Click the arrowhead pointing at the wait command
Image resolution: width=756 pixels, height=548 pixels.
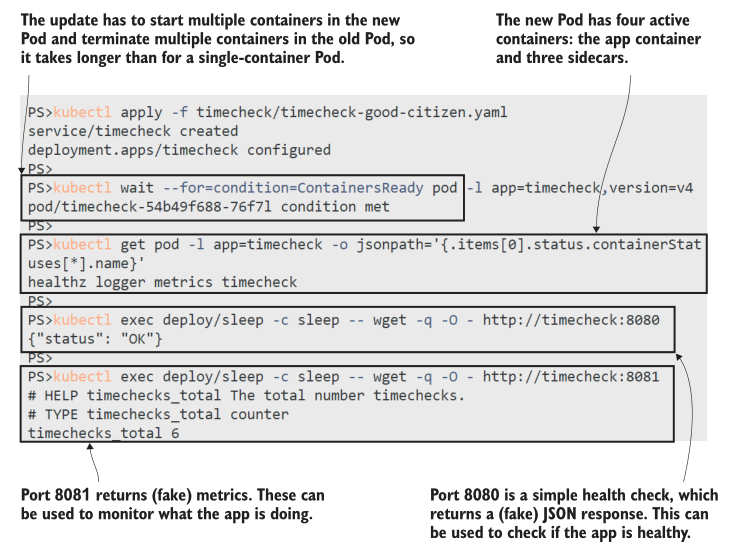click(x=22, y=172)
